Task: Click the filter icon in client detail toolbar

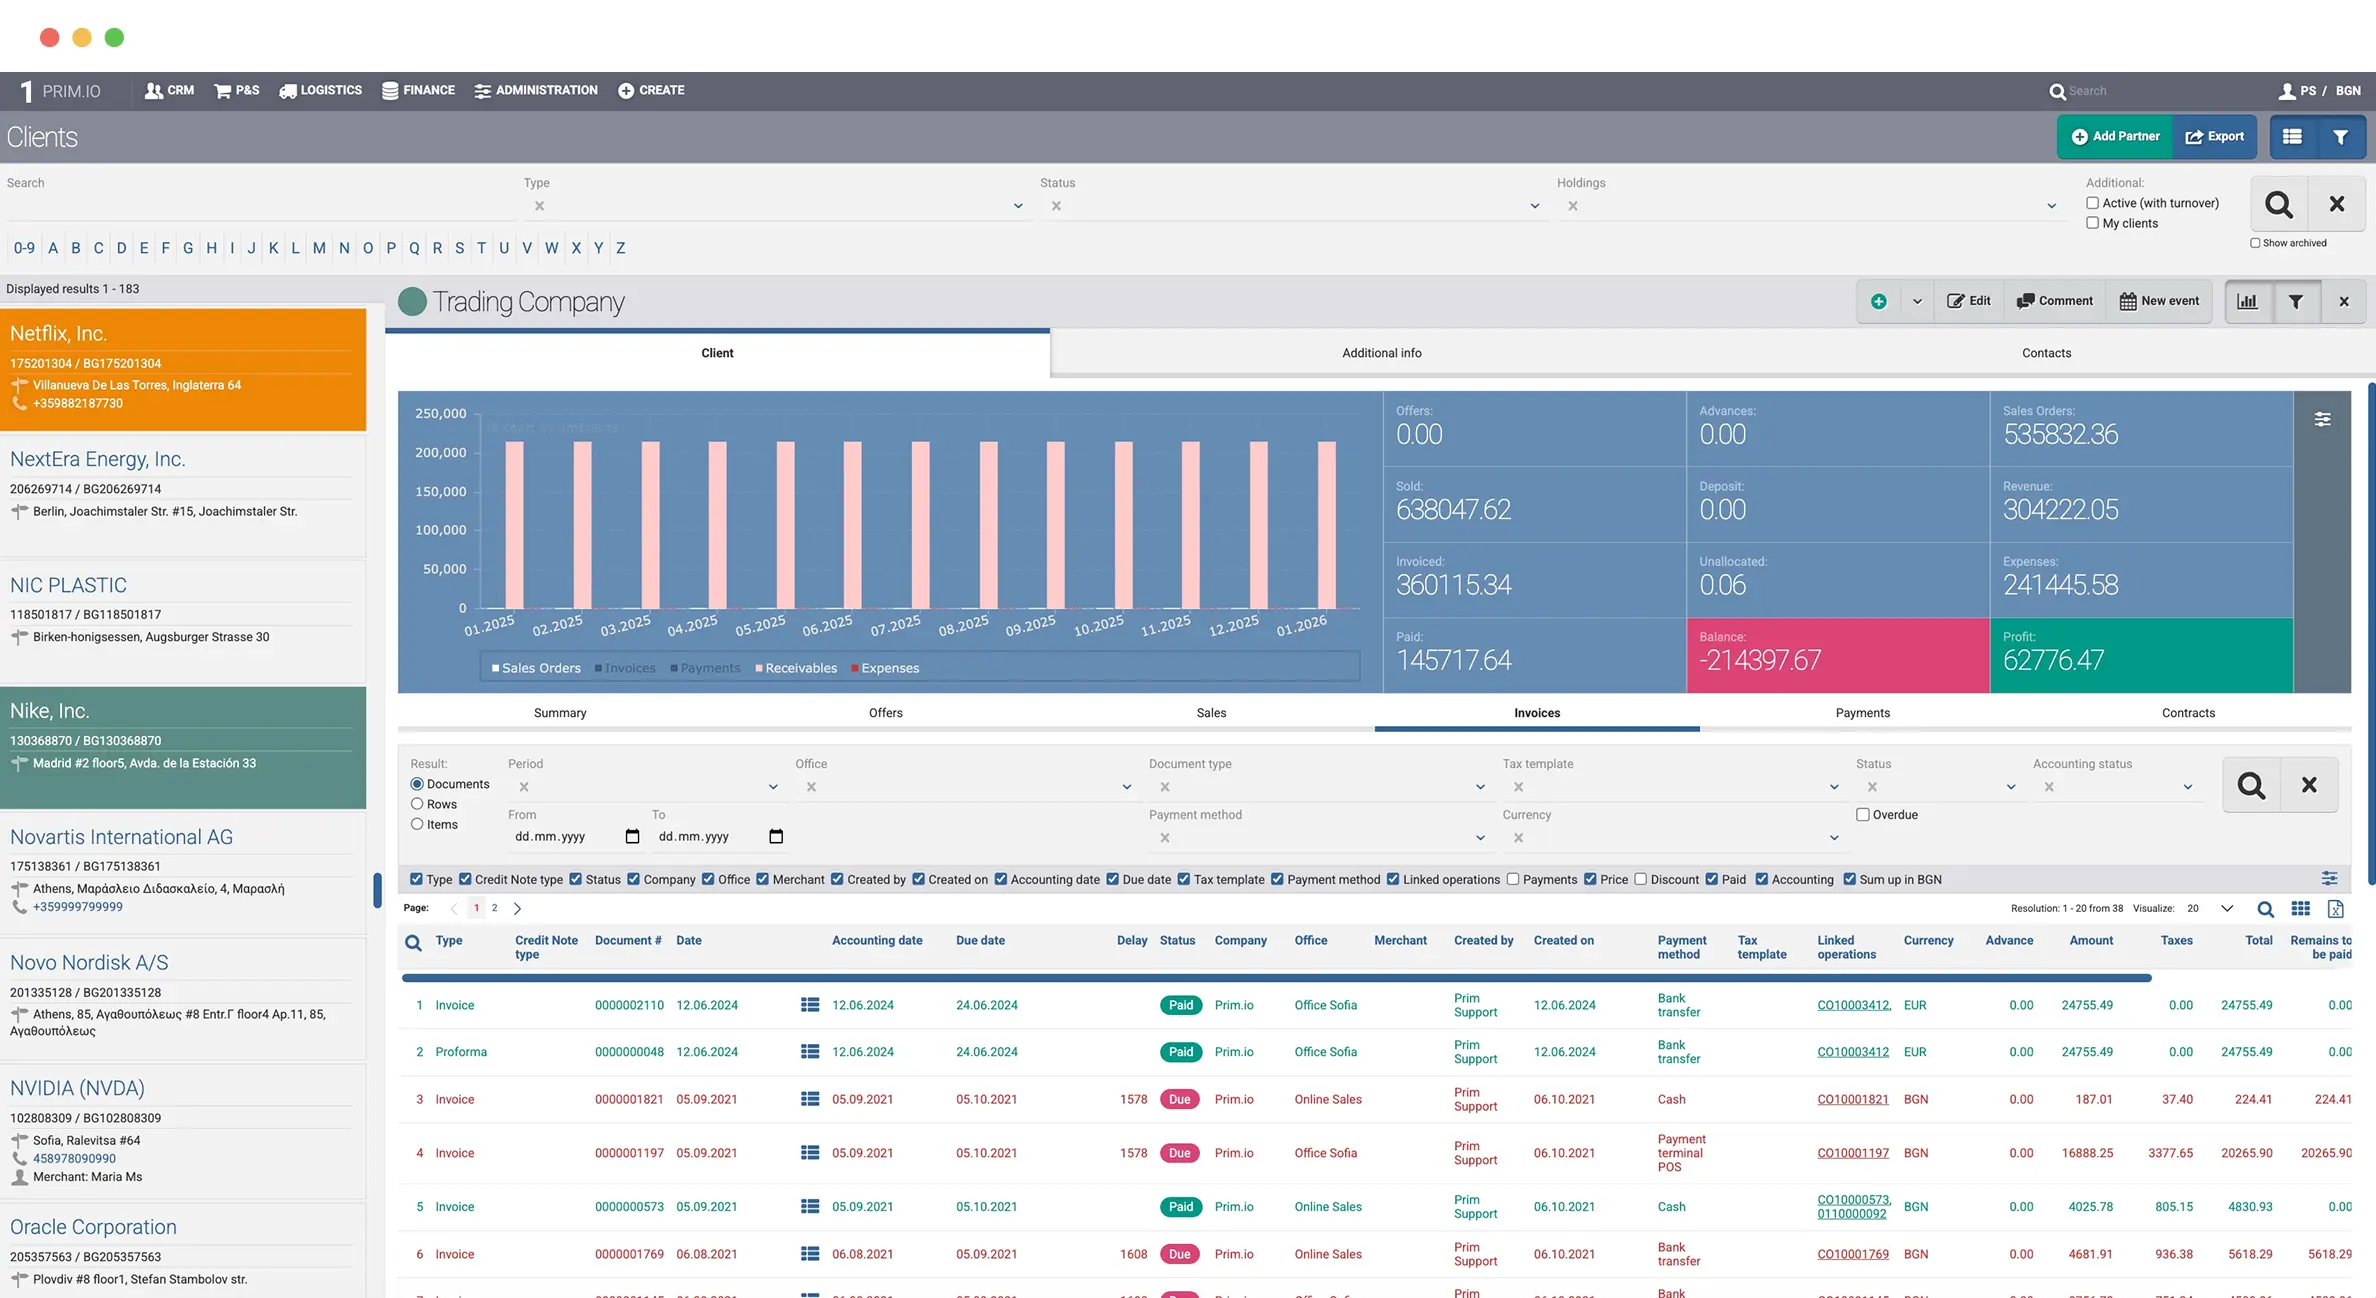Action: coord(2296,301)
